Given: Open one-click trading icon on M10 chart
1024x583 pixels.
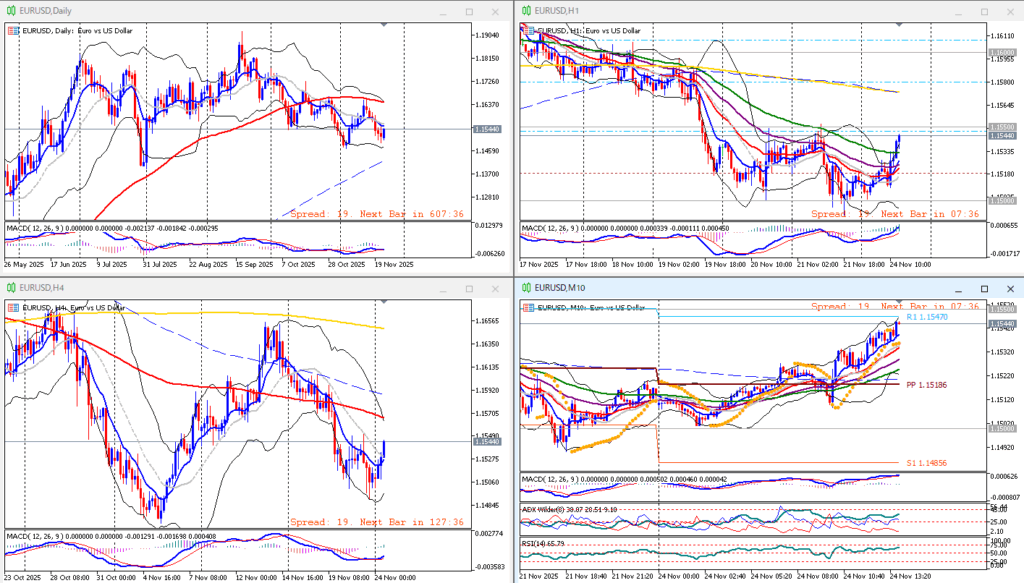Looking at the screenshot, I should (x=526, y=308).
